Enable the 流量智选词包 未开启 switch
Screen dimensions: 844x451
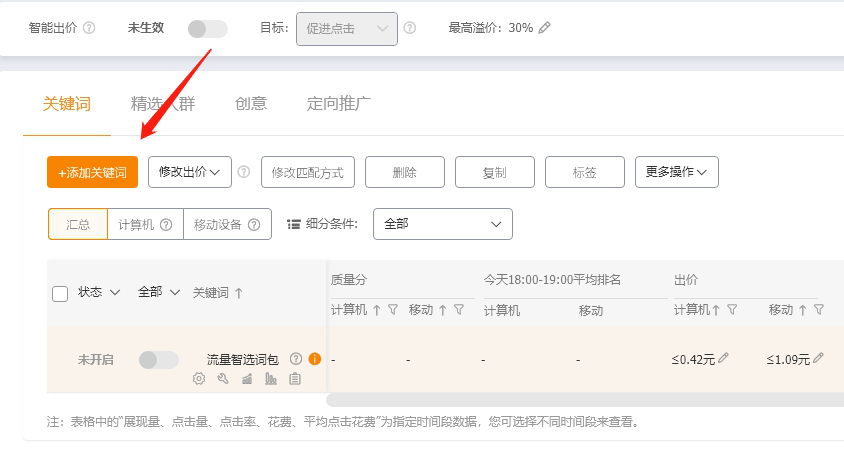tap(158, 359)
